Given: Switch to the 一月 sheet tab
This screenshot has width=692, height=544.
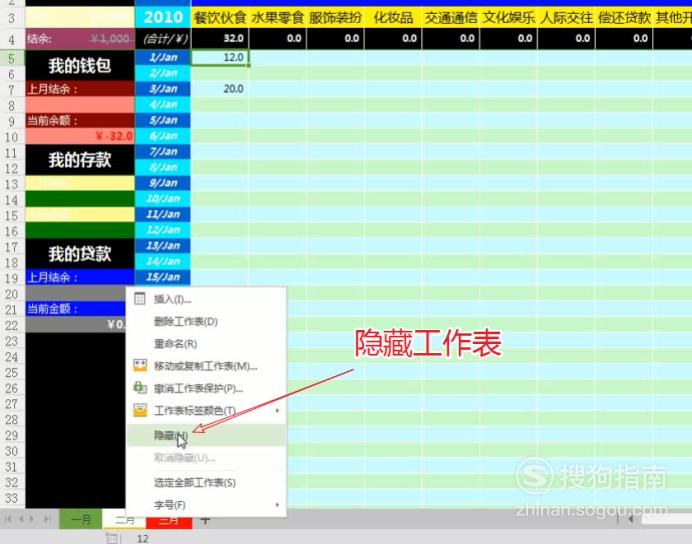Looking at the screenshot, I should click(x=81, y=519).
